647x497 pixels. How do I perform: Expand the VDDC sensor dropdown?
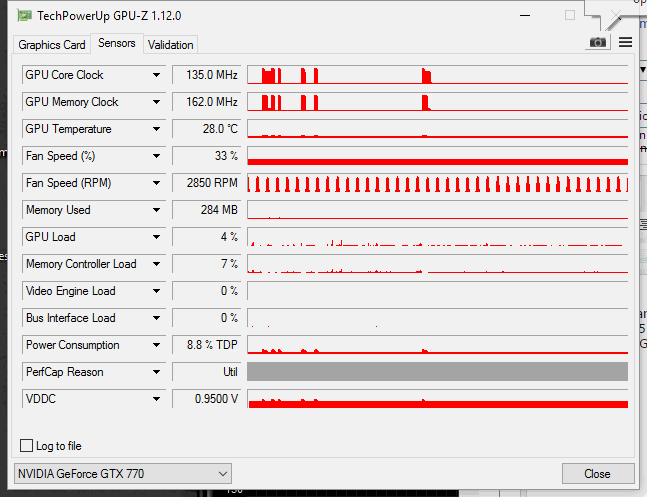[156, 399]
